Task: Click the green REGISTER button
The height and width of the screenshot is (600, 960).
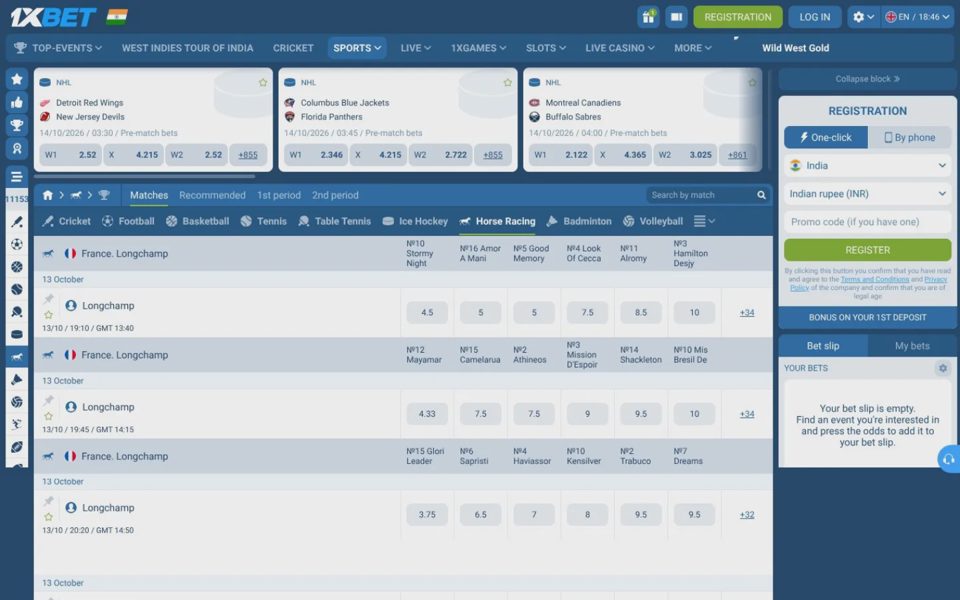Action: [868, 250]
